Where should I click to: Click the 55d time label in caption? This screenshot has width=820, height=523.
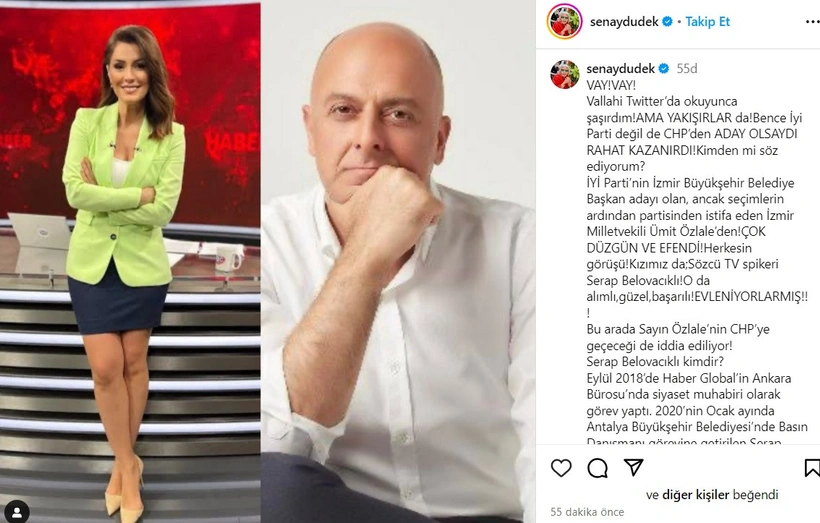pos(687,69)
